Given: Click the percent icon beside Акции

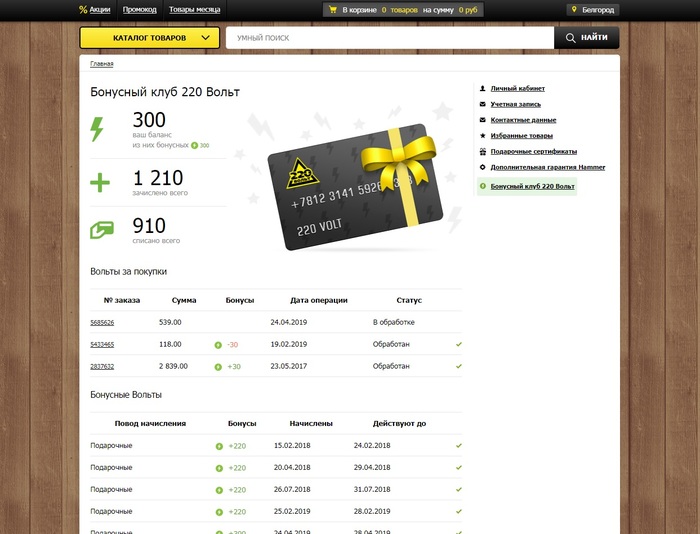Looking at the screenshot, I should pos(83,9).
